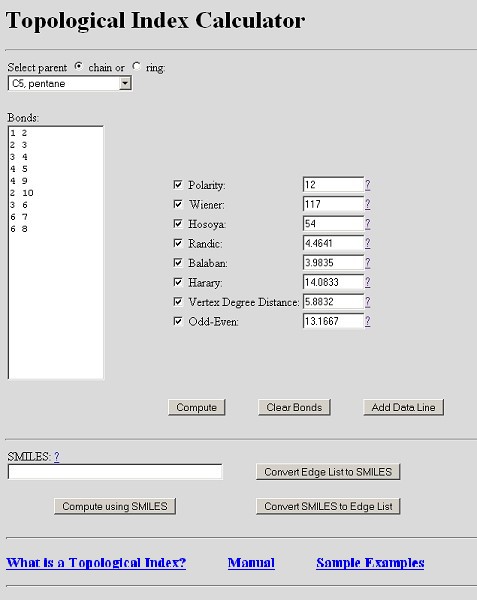Screen dimensions: 477x600
Task: Toggle the Hosoya index checkbox
Action: 178,223
